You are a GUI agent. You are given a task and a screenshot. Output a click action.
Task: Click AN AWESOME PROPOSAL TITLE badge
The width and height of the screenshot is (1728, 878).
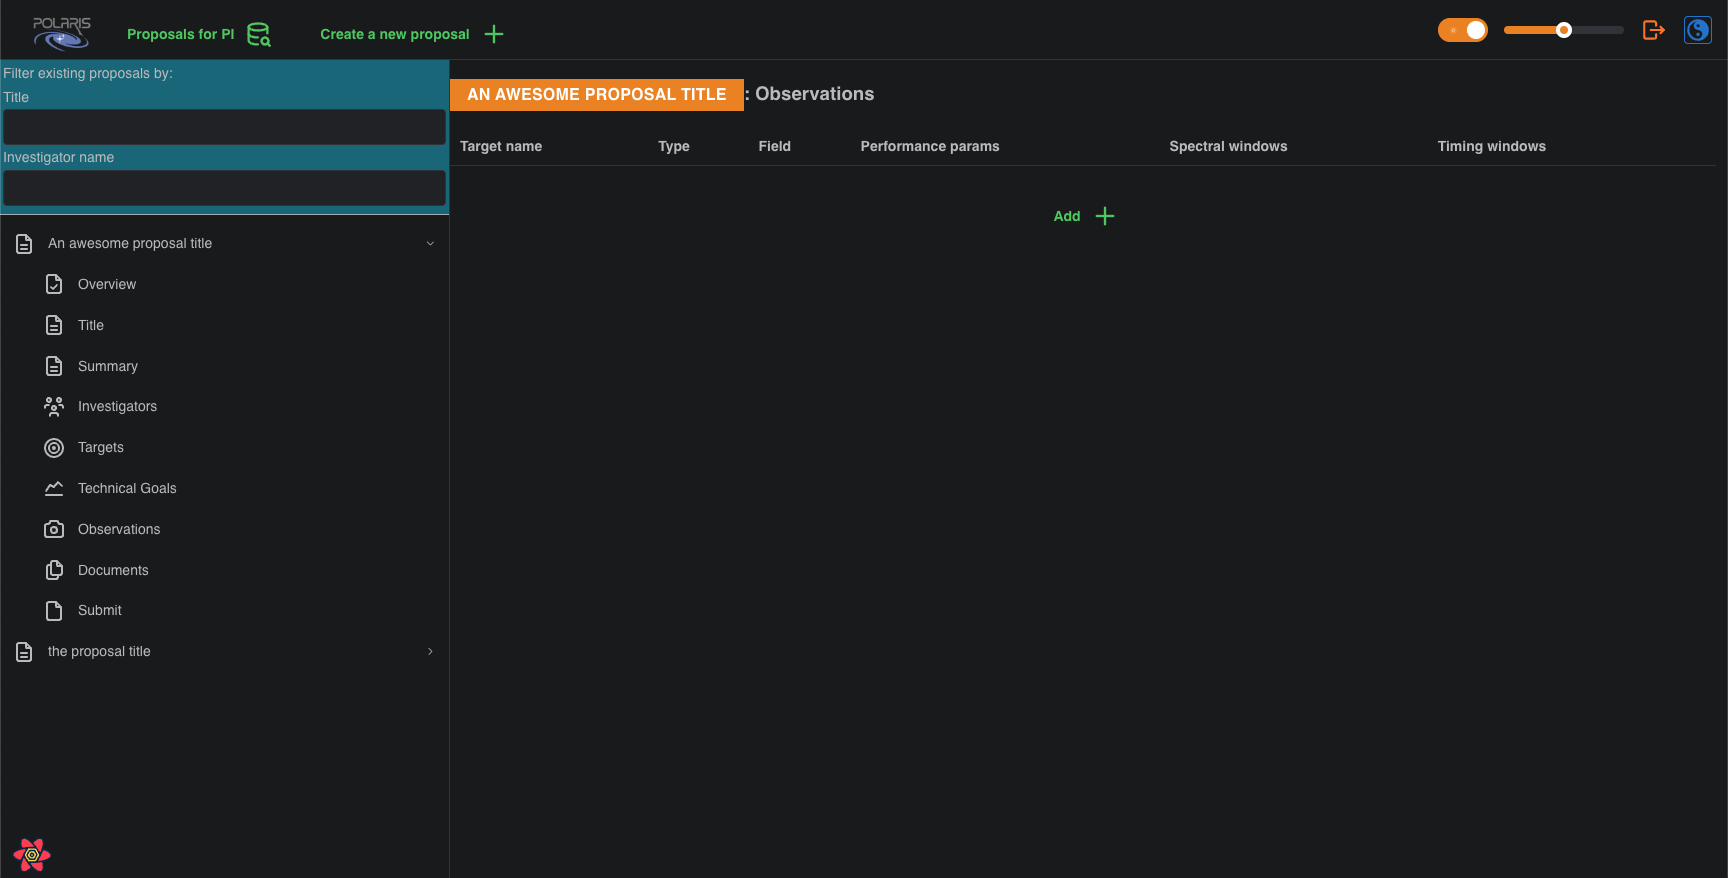(x=597, y=94)
